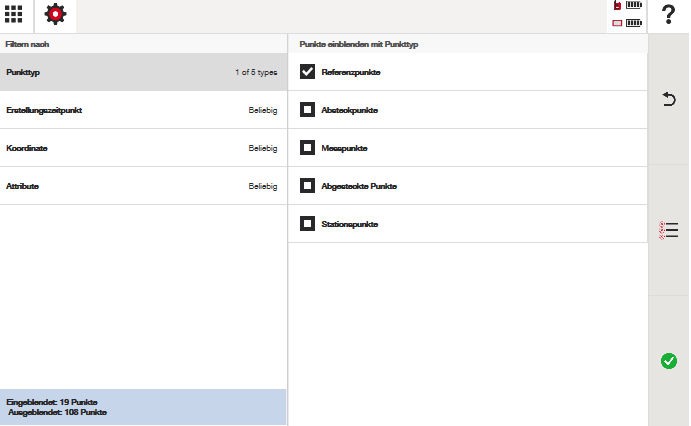
Task: Enable the Absteckpunkte checkbox
Action: [308, 110]
